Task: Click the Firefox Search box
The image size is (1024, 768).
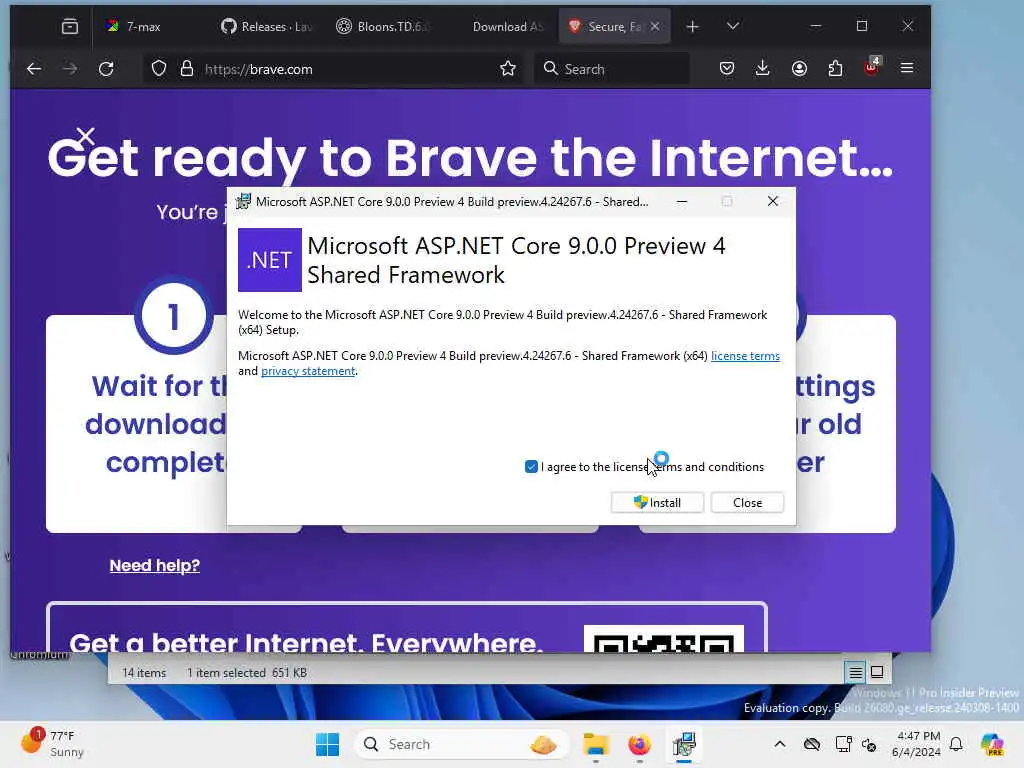Action: (612, 69)
